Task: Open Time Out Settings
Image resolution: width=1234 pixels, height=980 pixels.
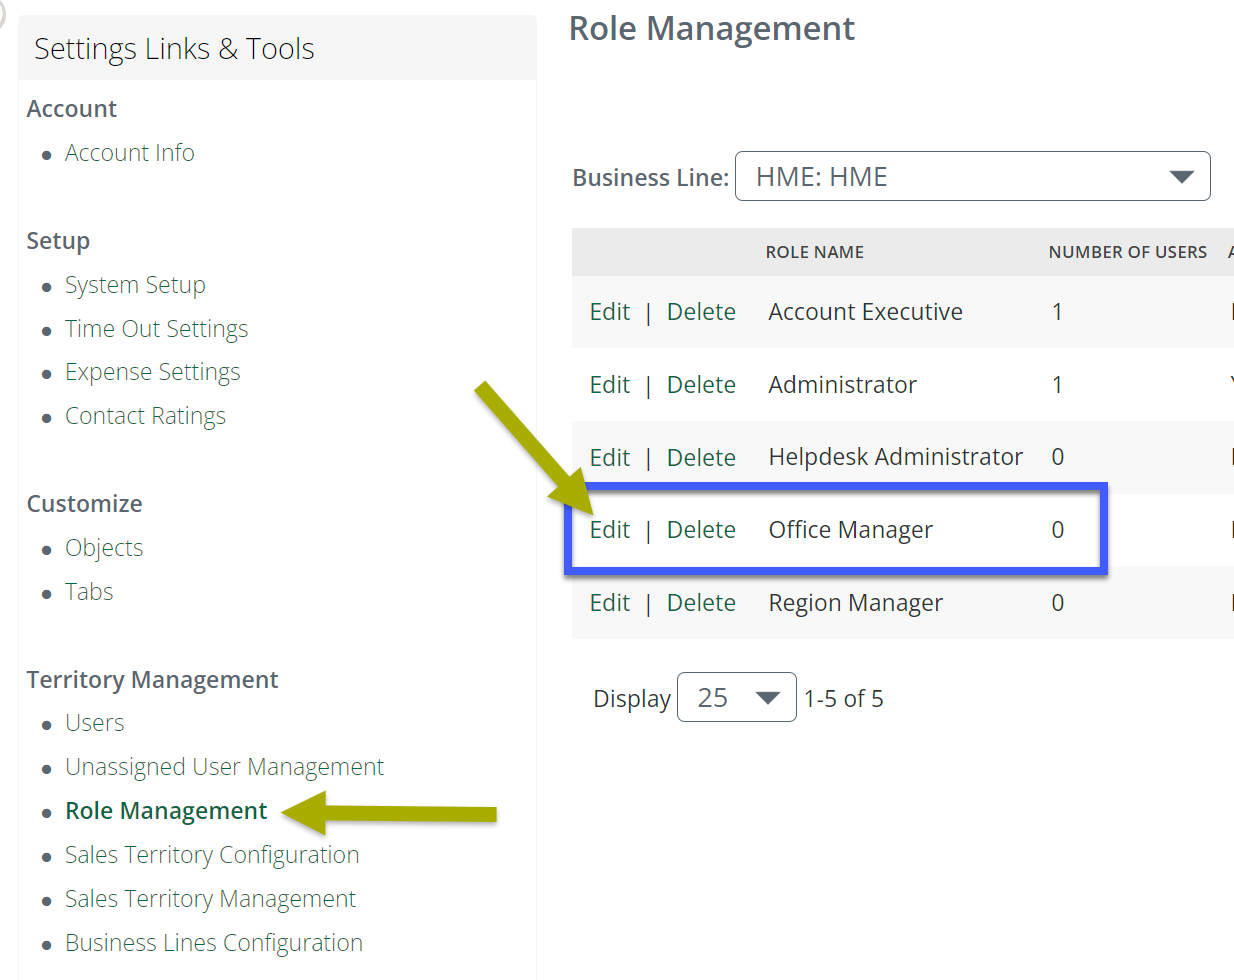Action: [156, 329]
